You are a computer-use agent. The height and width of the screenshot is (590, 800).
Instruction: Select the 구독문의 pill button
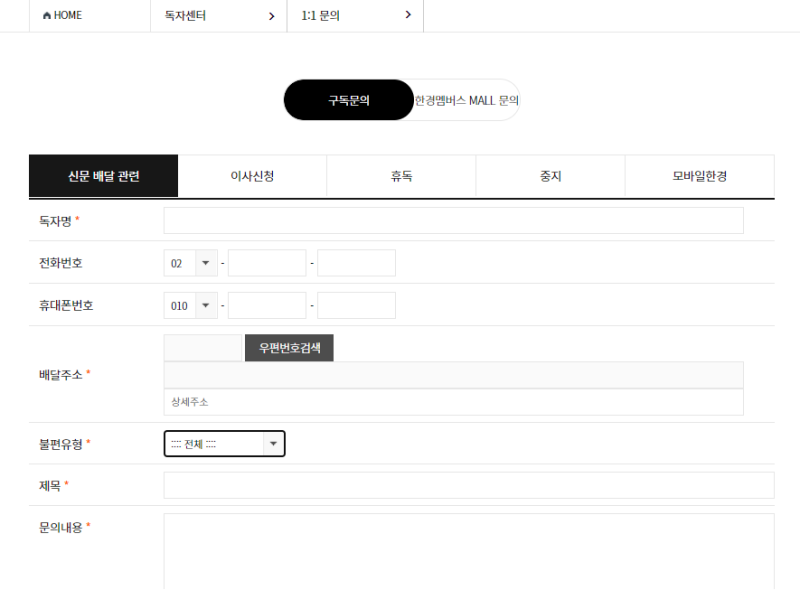tap(349, 100)
